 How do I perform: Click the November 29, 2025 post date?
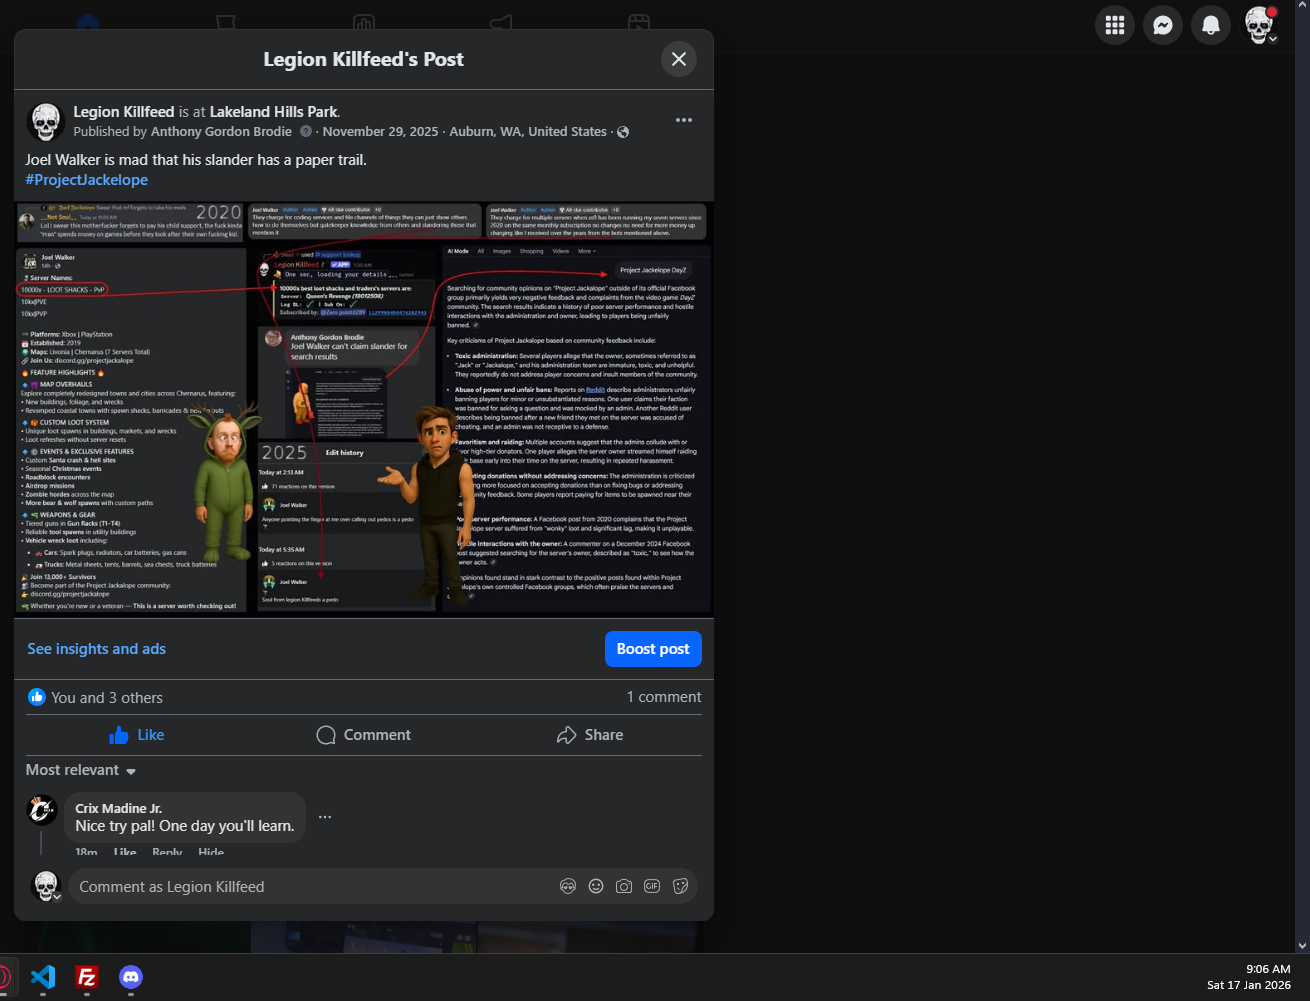(x=381, y=131)
